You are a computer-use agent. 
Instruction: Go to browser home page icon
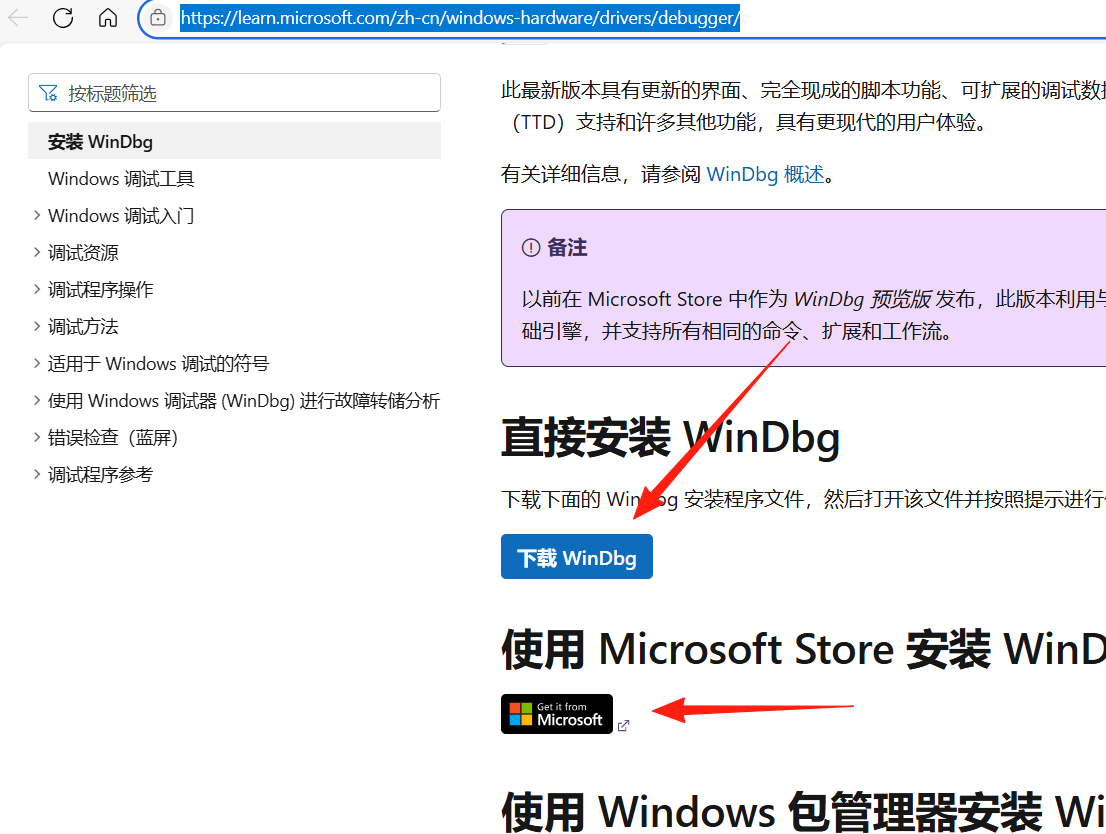(x=108, y=18)
